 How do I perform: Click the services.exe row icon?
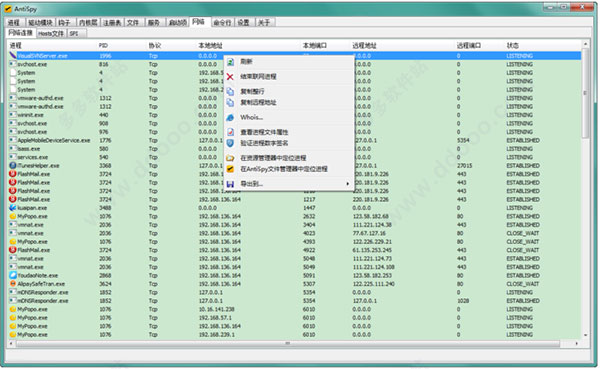[x=13, y=157]
